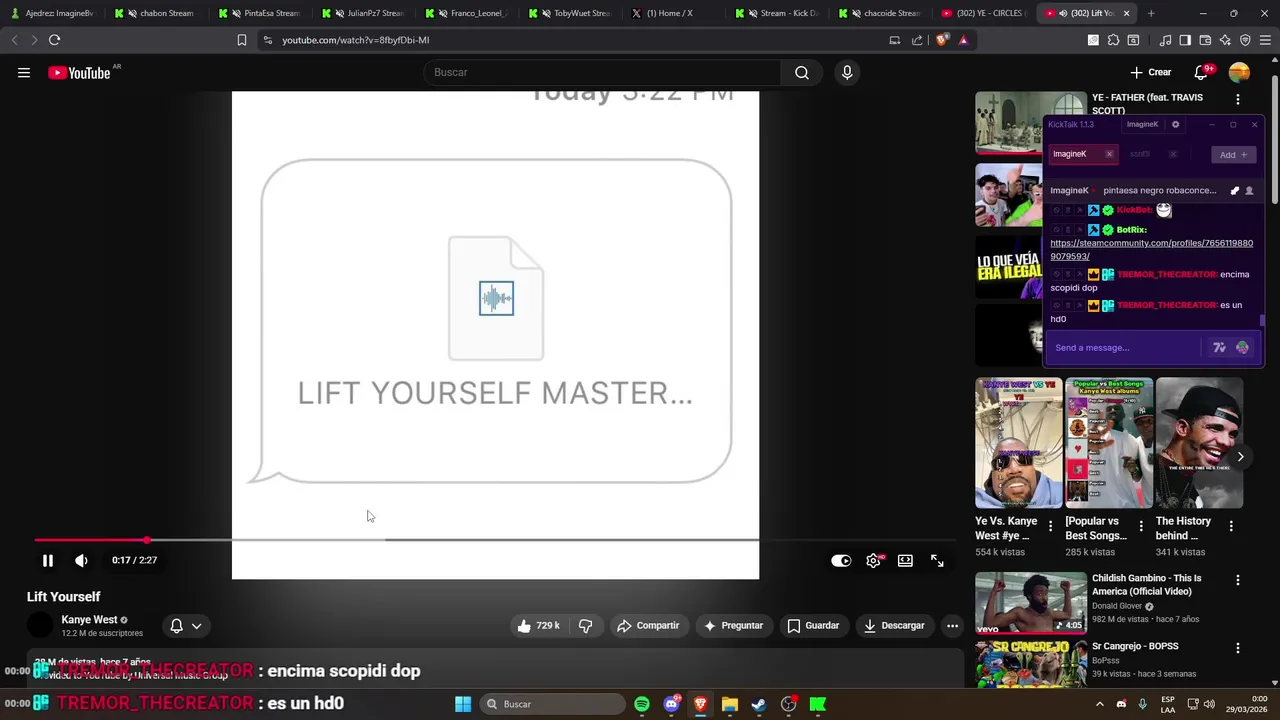1280x720 pixels.
Task: Open YouTube player settings gear
Action: click(x=873, y=561)
